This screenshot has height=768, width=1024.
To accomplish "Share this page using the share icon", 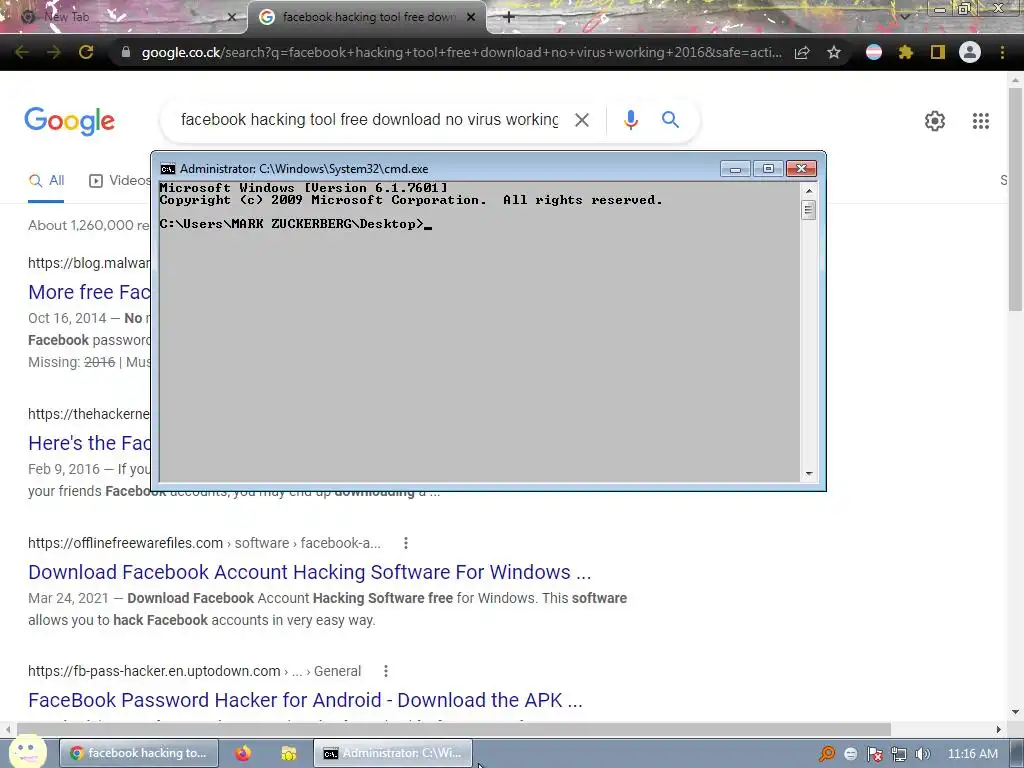I will (x=802, y=52).
